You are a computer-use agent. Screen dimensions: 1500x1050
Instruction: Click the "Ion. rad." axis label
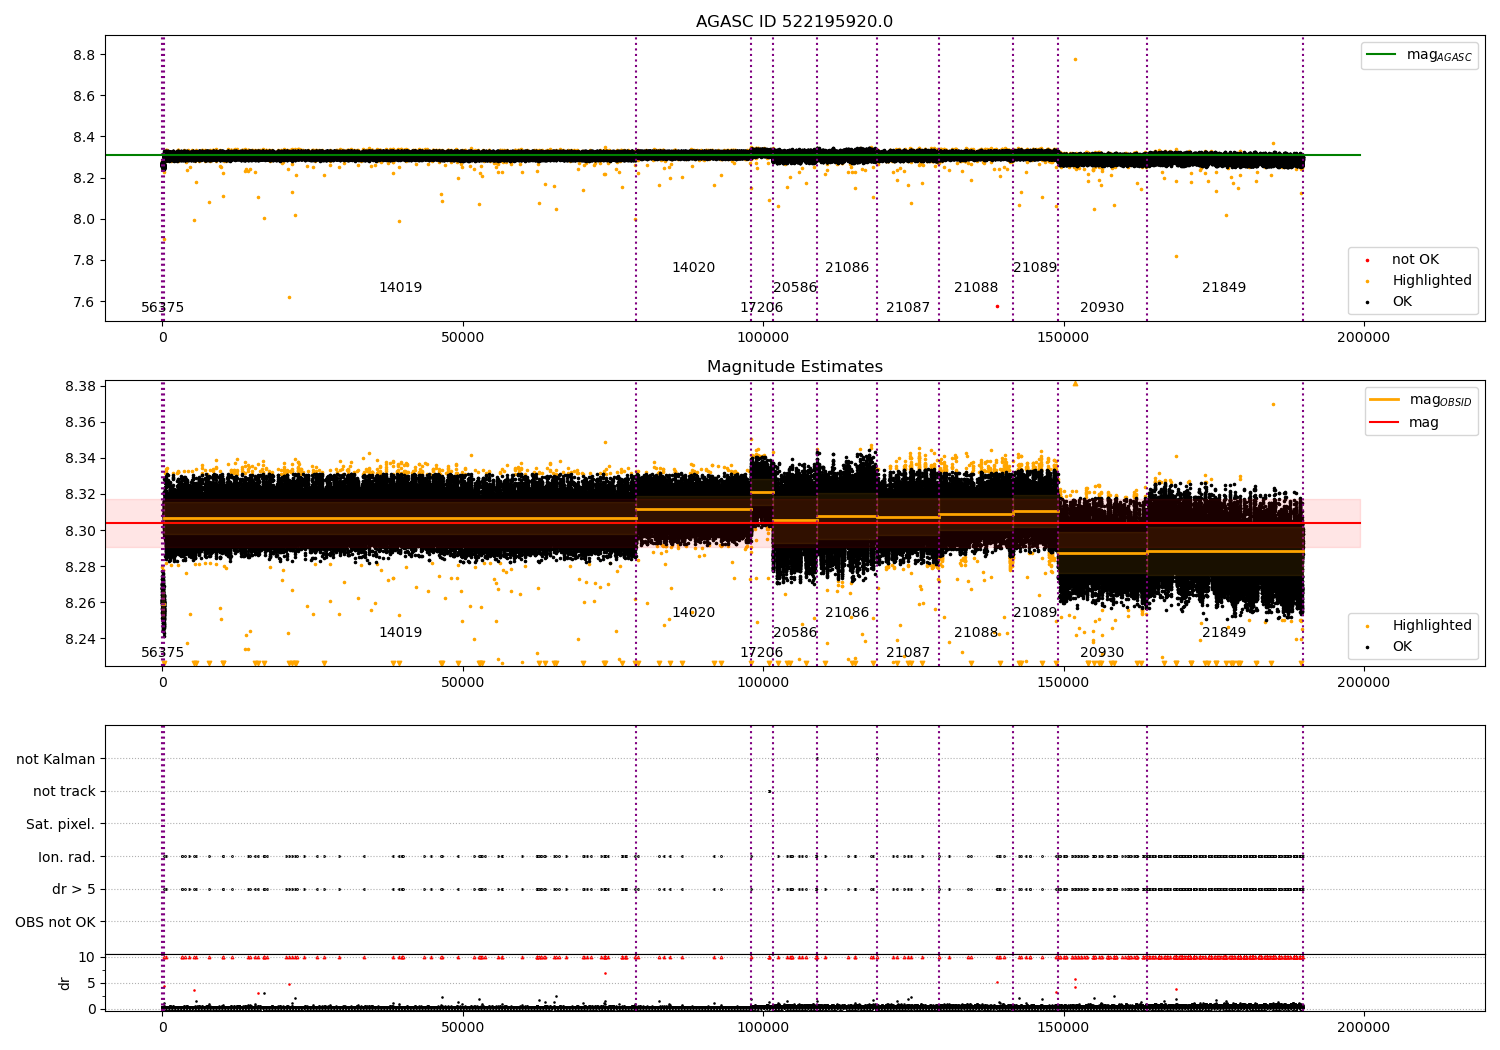67,857
